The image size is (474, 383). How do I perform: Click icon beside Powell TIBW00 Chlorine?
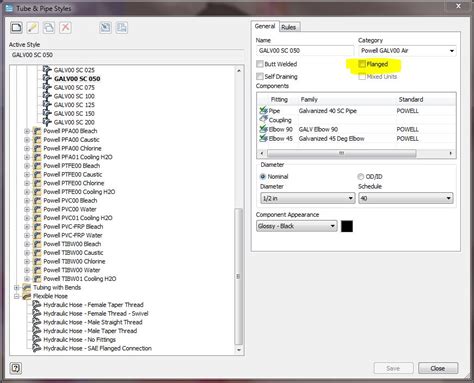coord(37,261)
